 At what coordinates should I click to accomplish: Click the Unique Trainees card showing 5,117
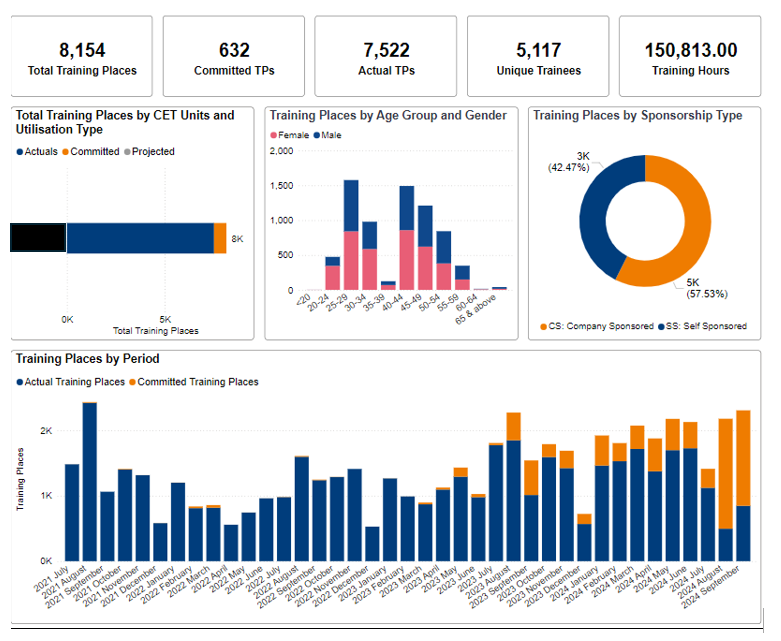[538, 57]
